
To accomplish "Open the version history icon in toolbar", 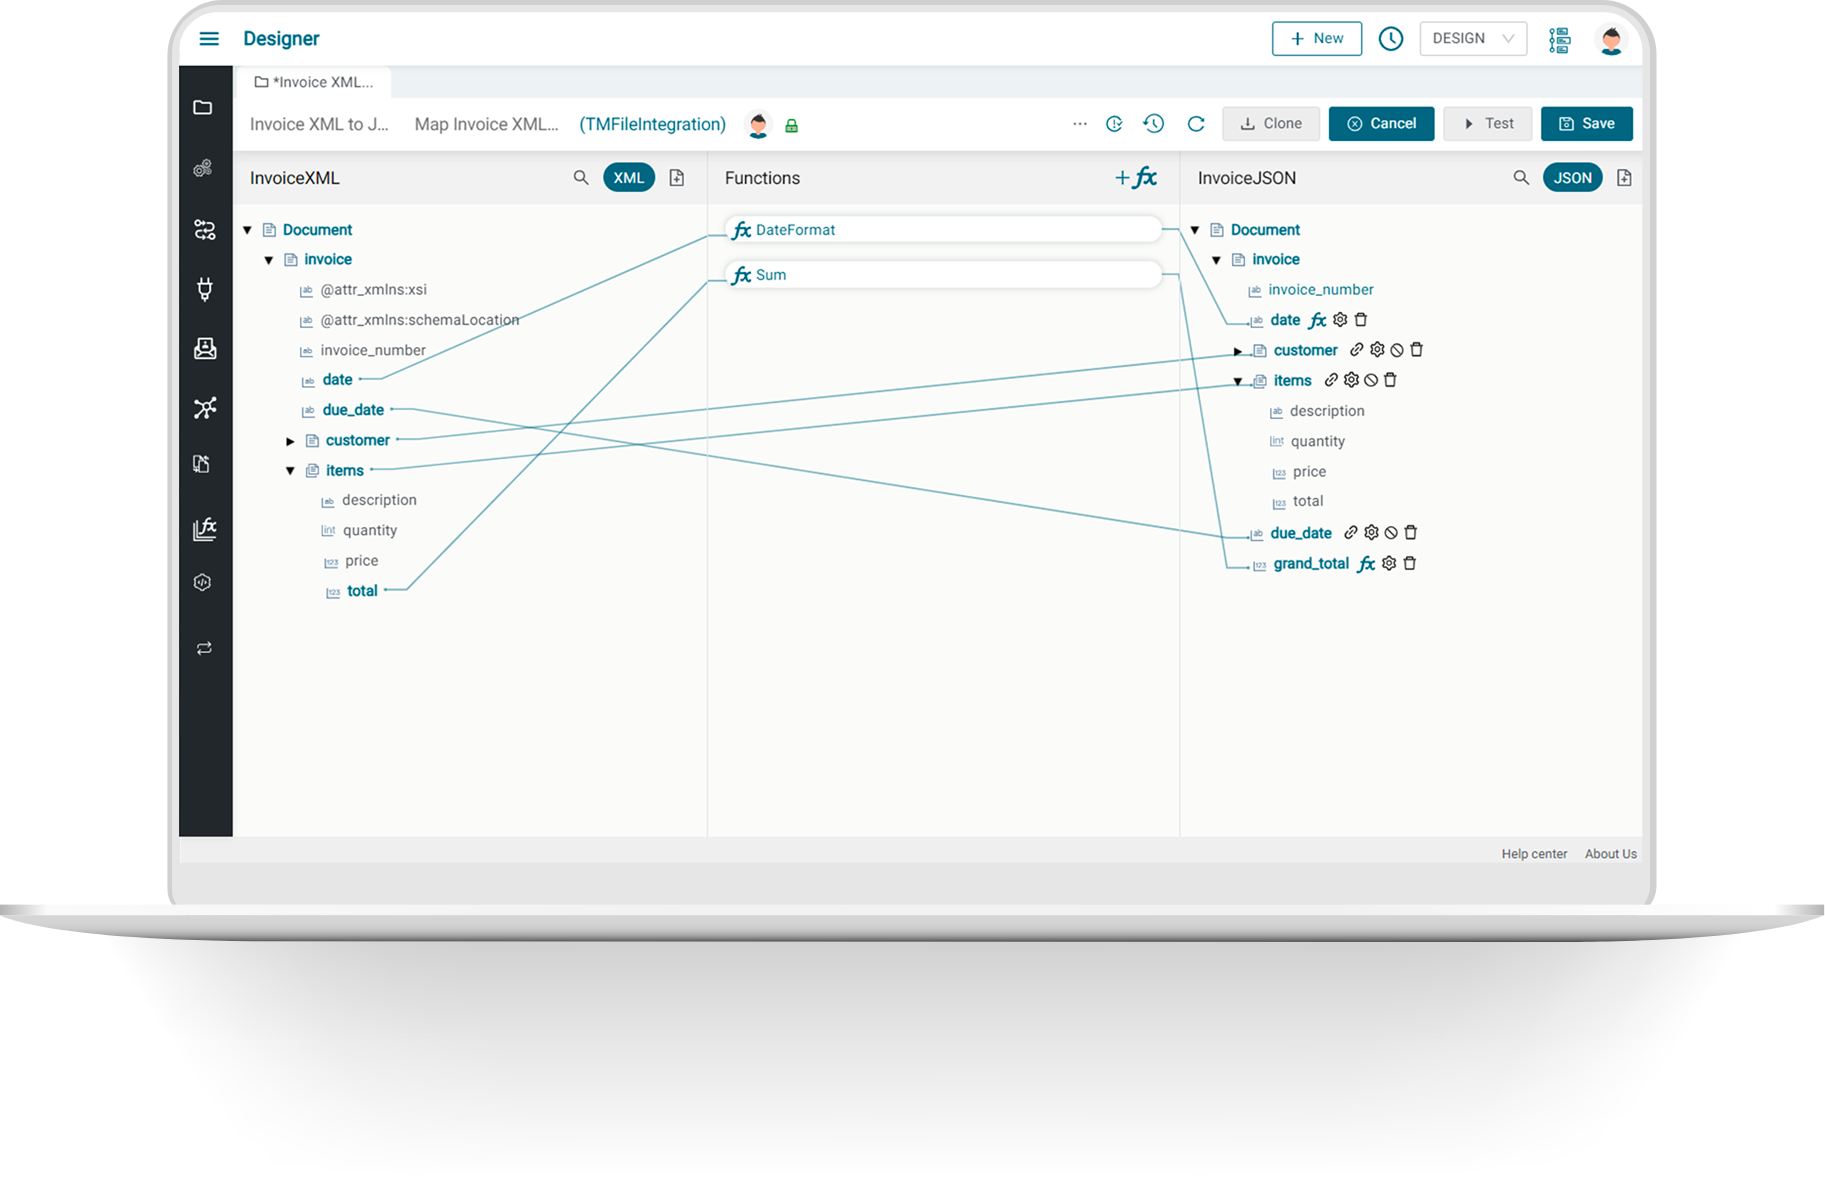I will click(1154, 124).
